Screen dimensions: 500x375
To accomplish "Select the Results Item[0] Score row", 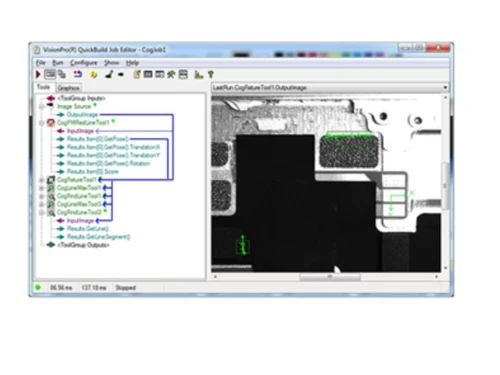I will 93,171.
